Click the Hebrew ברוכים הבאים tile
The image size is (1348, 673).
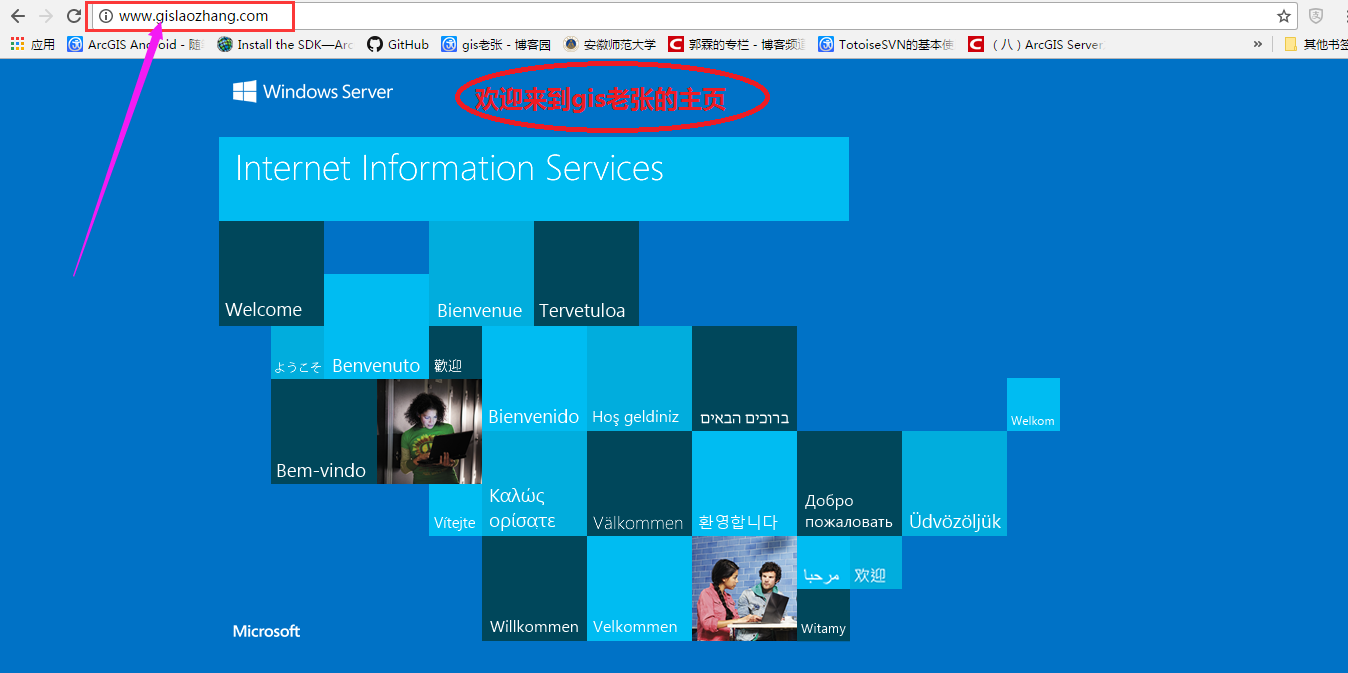click(x=744, y=378)
